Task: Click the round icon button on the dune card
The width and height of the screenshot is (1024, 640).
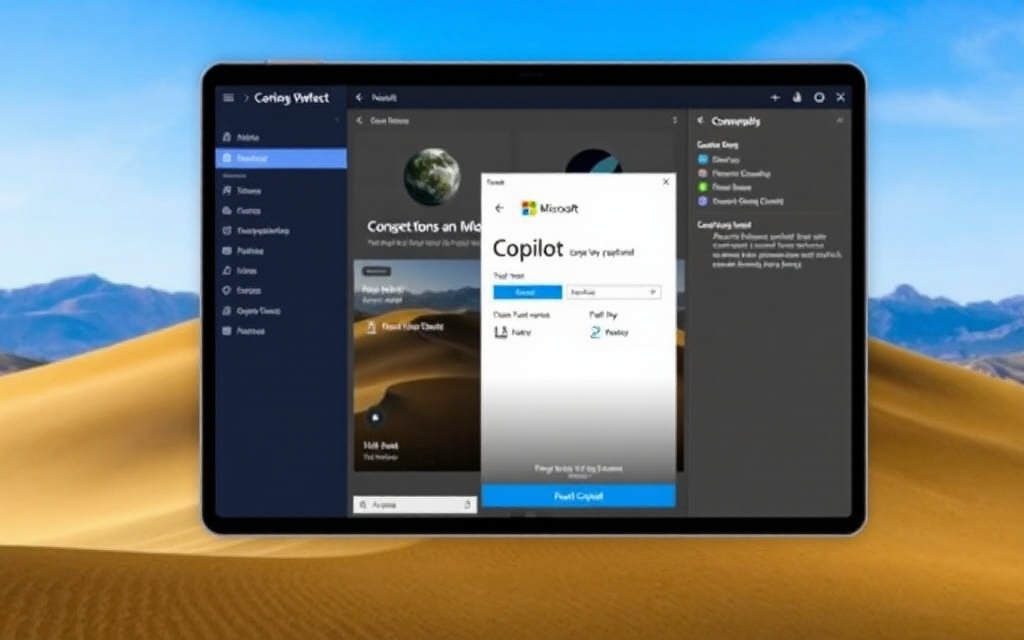Action: 376,417
